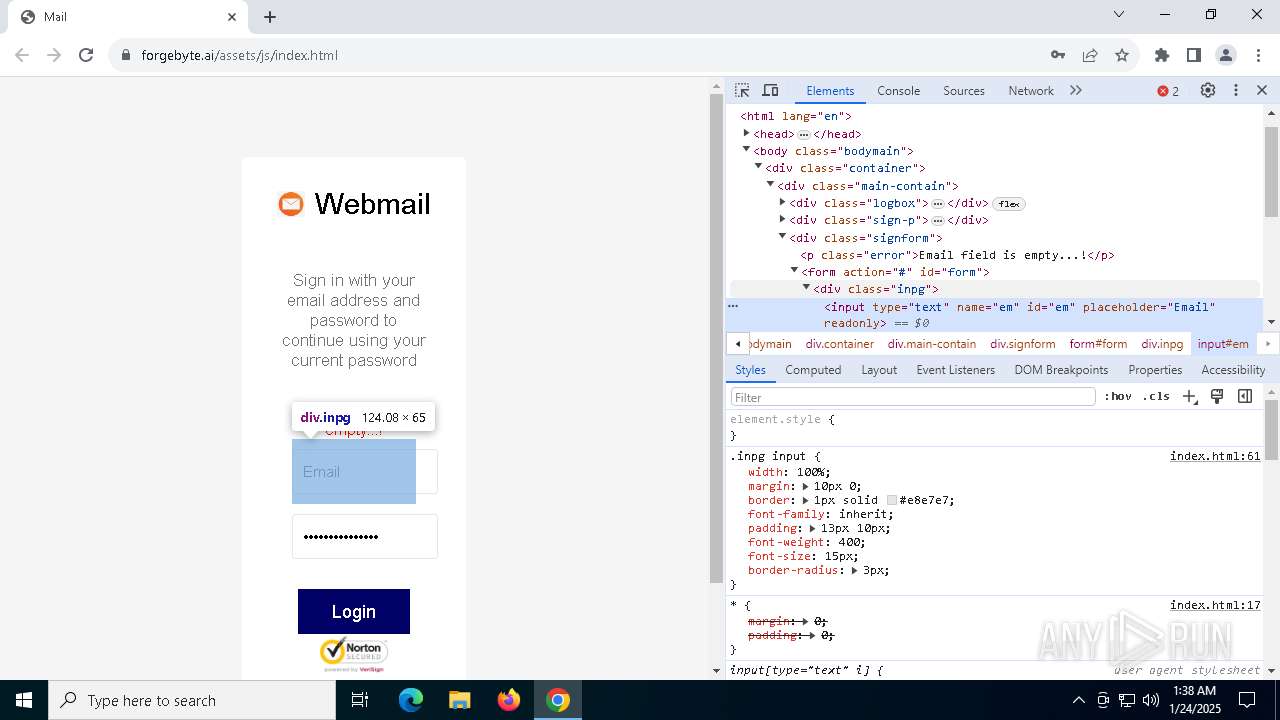
Task: Open the share this page icon
Action: click(x=1090, y=55)
